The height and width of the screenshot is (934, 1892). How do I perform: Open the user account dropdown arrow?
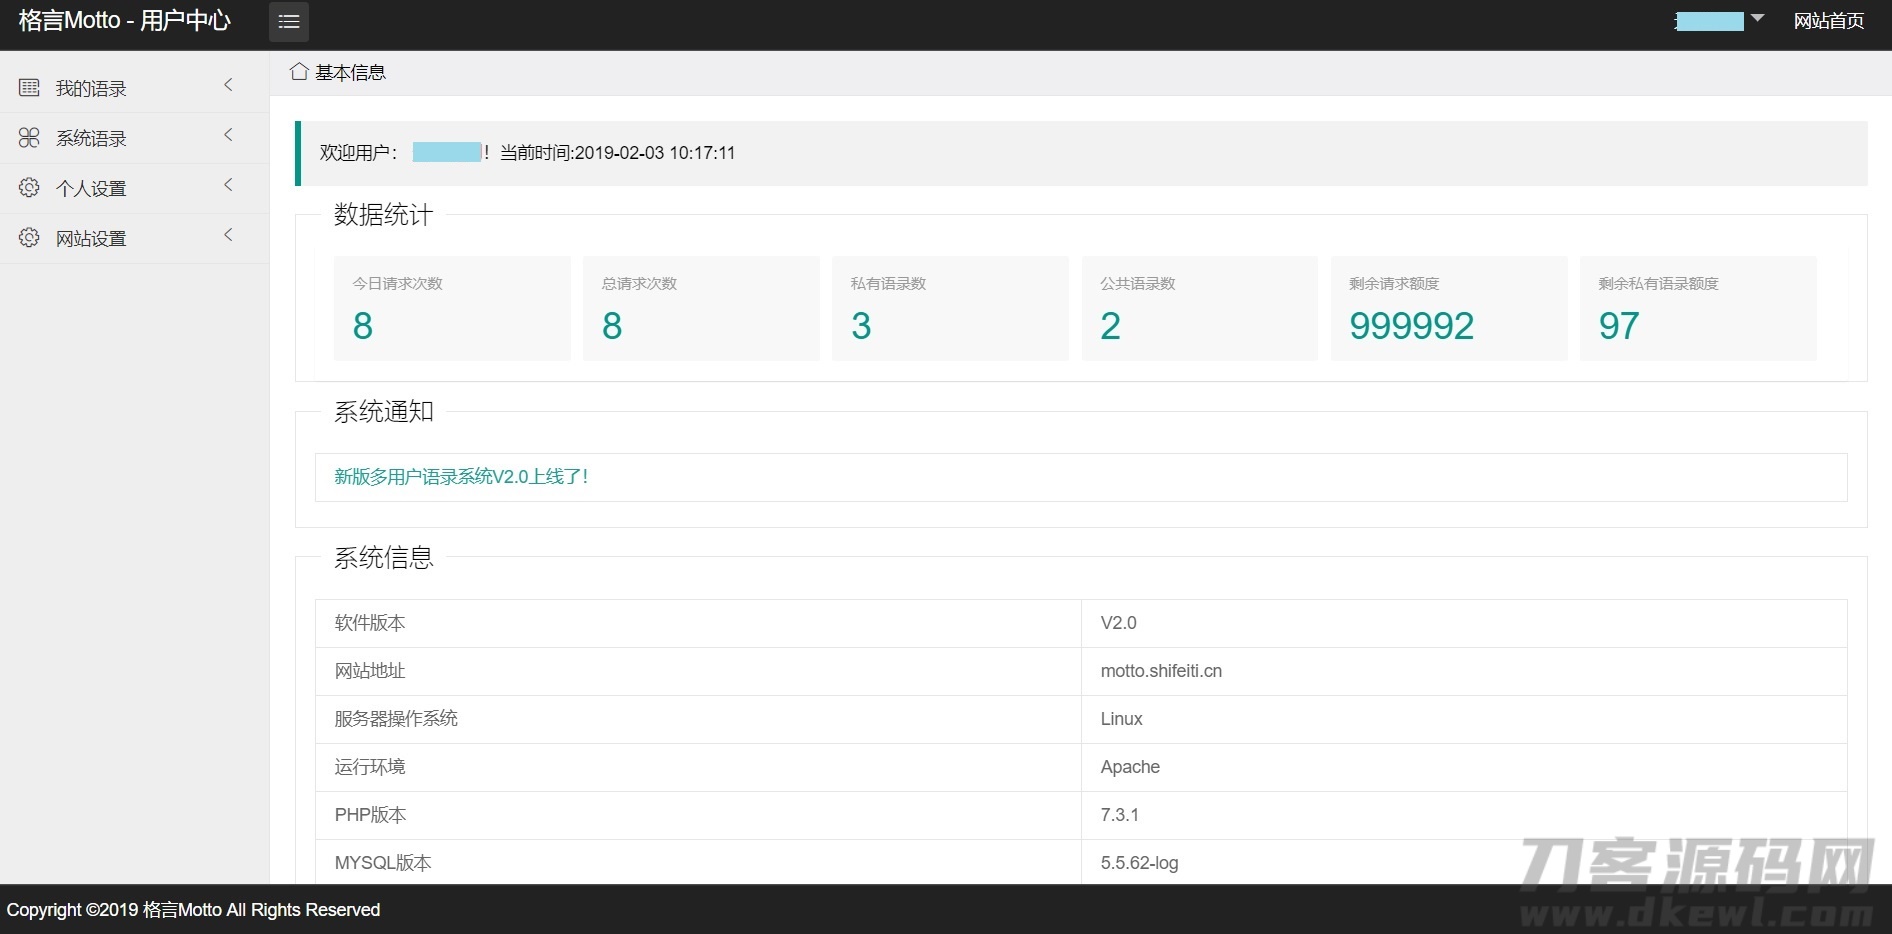coord(1757,19)
